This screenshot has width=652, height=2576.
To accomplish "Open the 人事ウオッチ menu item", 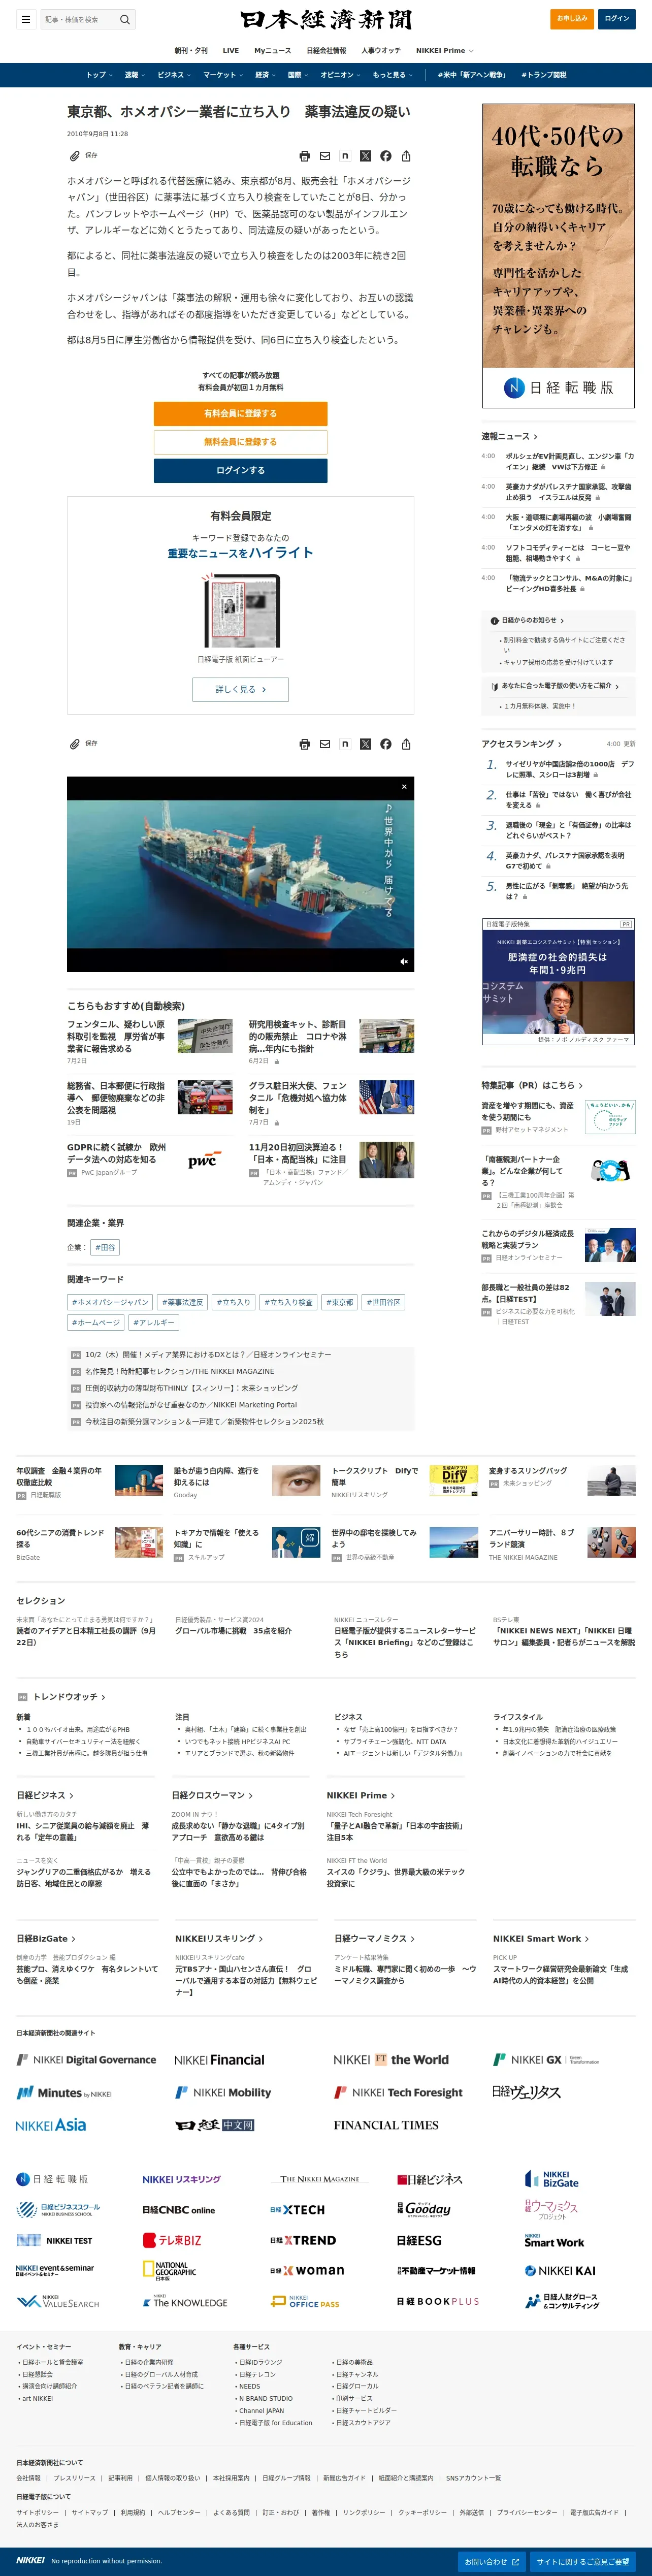I will [381, 50].
